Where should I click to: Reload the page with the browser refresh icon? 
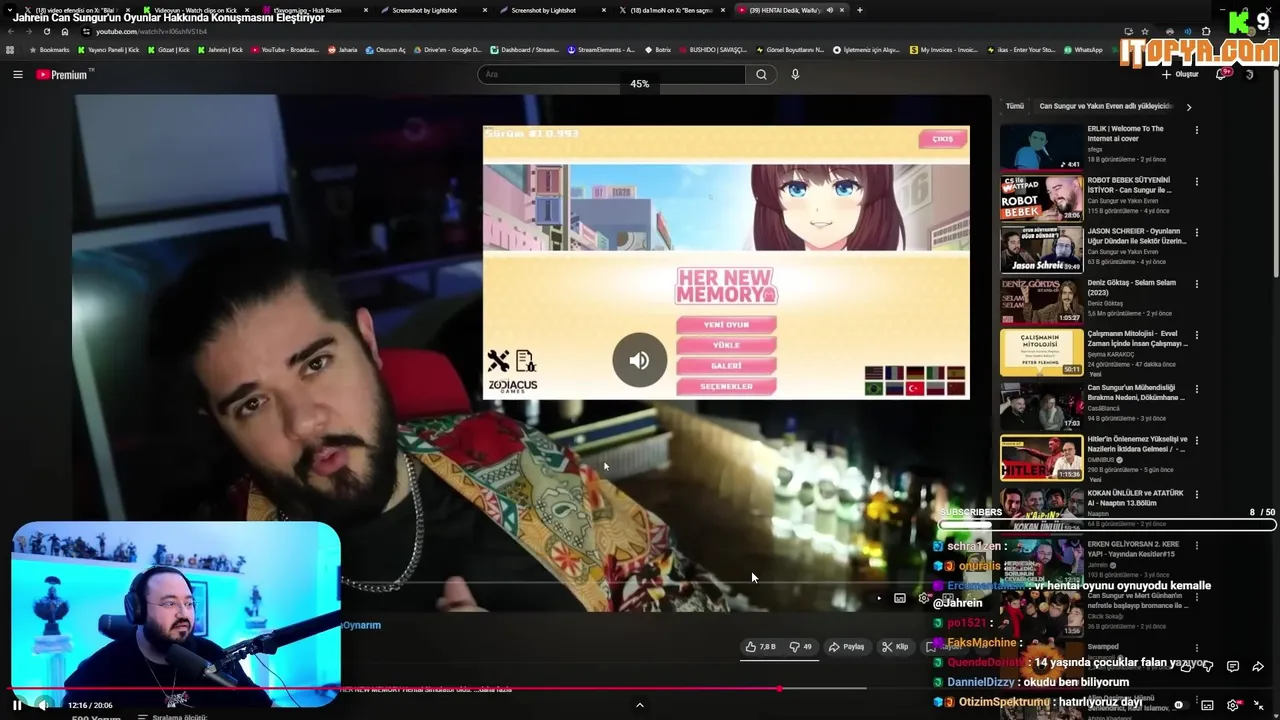tap(46, 31)
